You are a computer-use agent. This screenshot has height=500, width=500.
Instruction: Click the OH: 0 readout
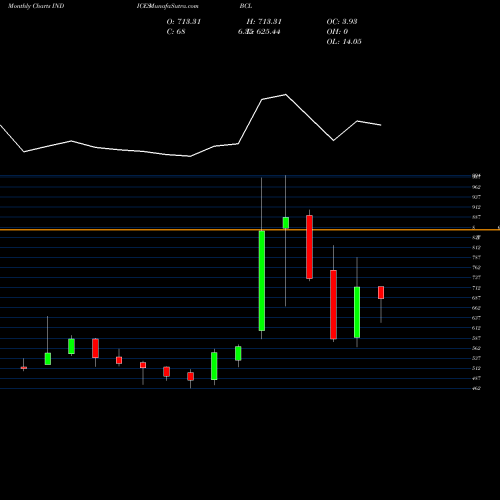[x=337, y=31]
